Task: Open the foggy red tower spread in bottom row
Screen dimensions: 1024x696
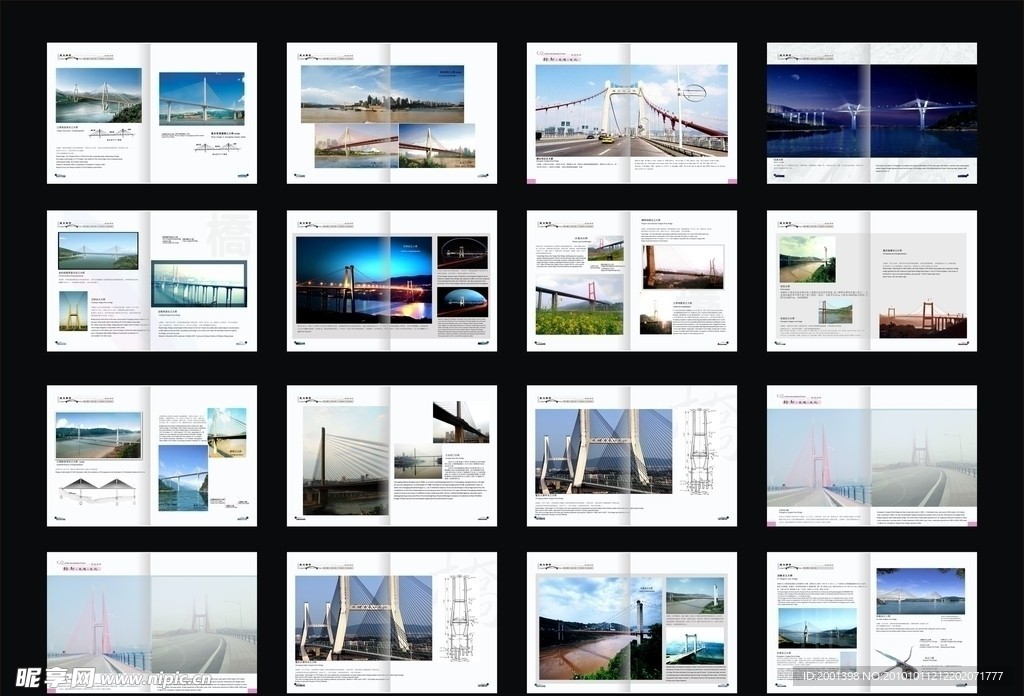Action: [151, 622]
